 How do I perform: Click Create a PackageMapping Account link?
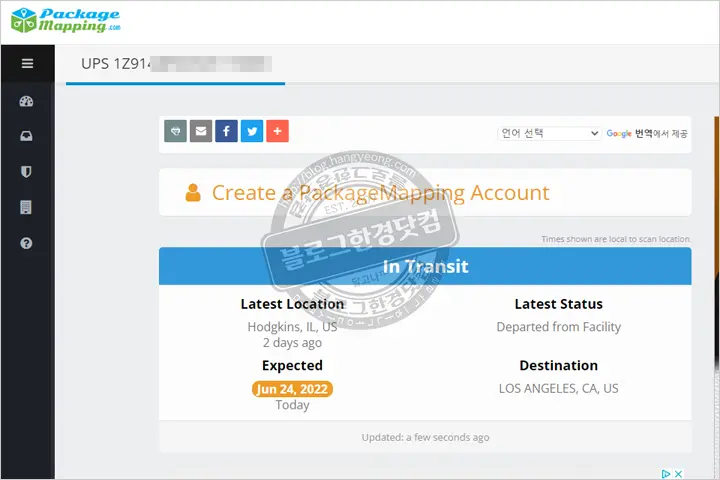(x=380, y=193)
